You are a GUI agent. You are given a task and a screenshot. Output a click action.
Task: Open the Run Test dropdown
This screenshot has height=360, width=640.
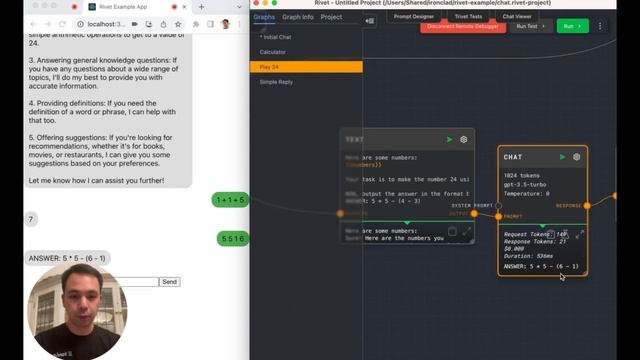[531, 26]
